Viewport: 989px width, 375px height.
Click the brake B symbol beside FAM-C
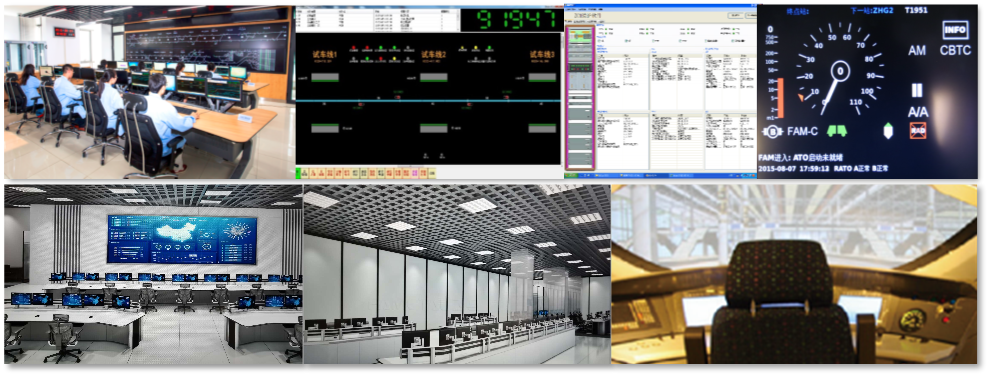pos(772,131)
